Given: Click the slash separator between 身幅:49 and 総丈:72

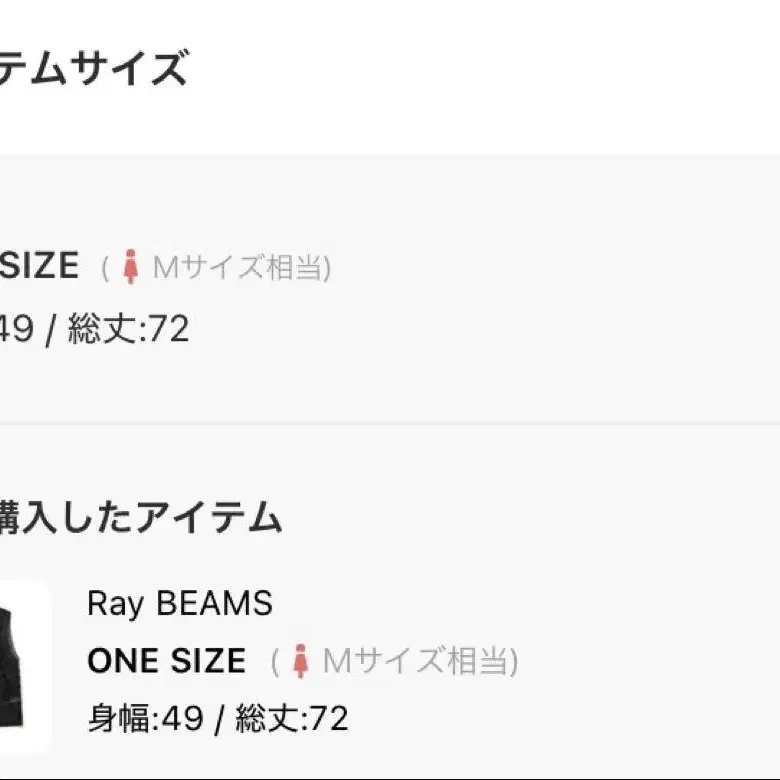Looking at the screenshot, I should [x=219, y=719].
